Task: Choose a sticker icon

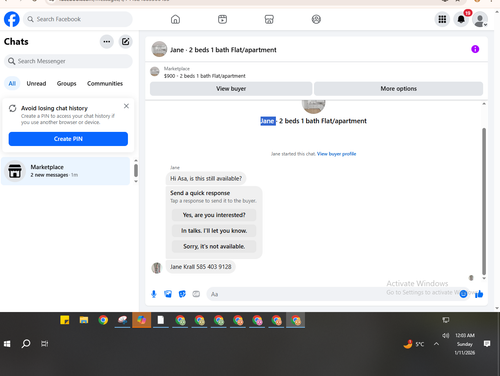Action: point(182,294)
